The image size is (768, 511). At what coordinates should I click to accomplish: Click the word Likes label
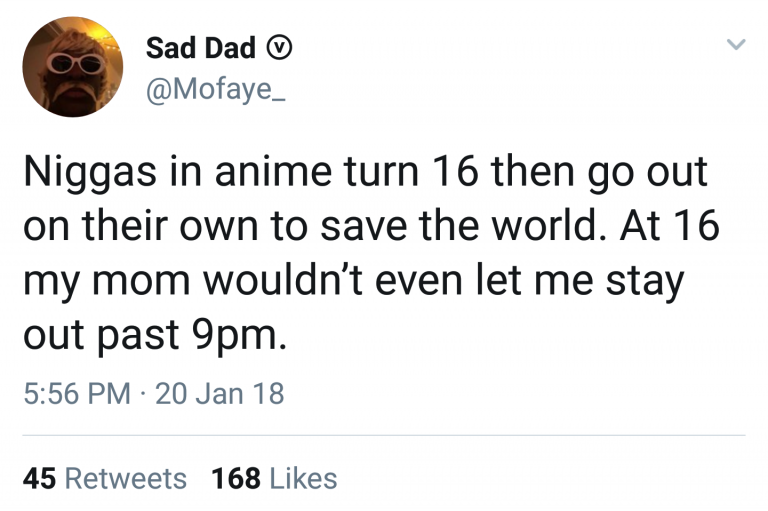point(303,479)
